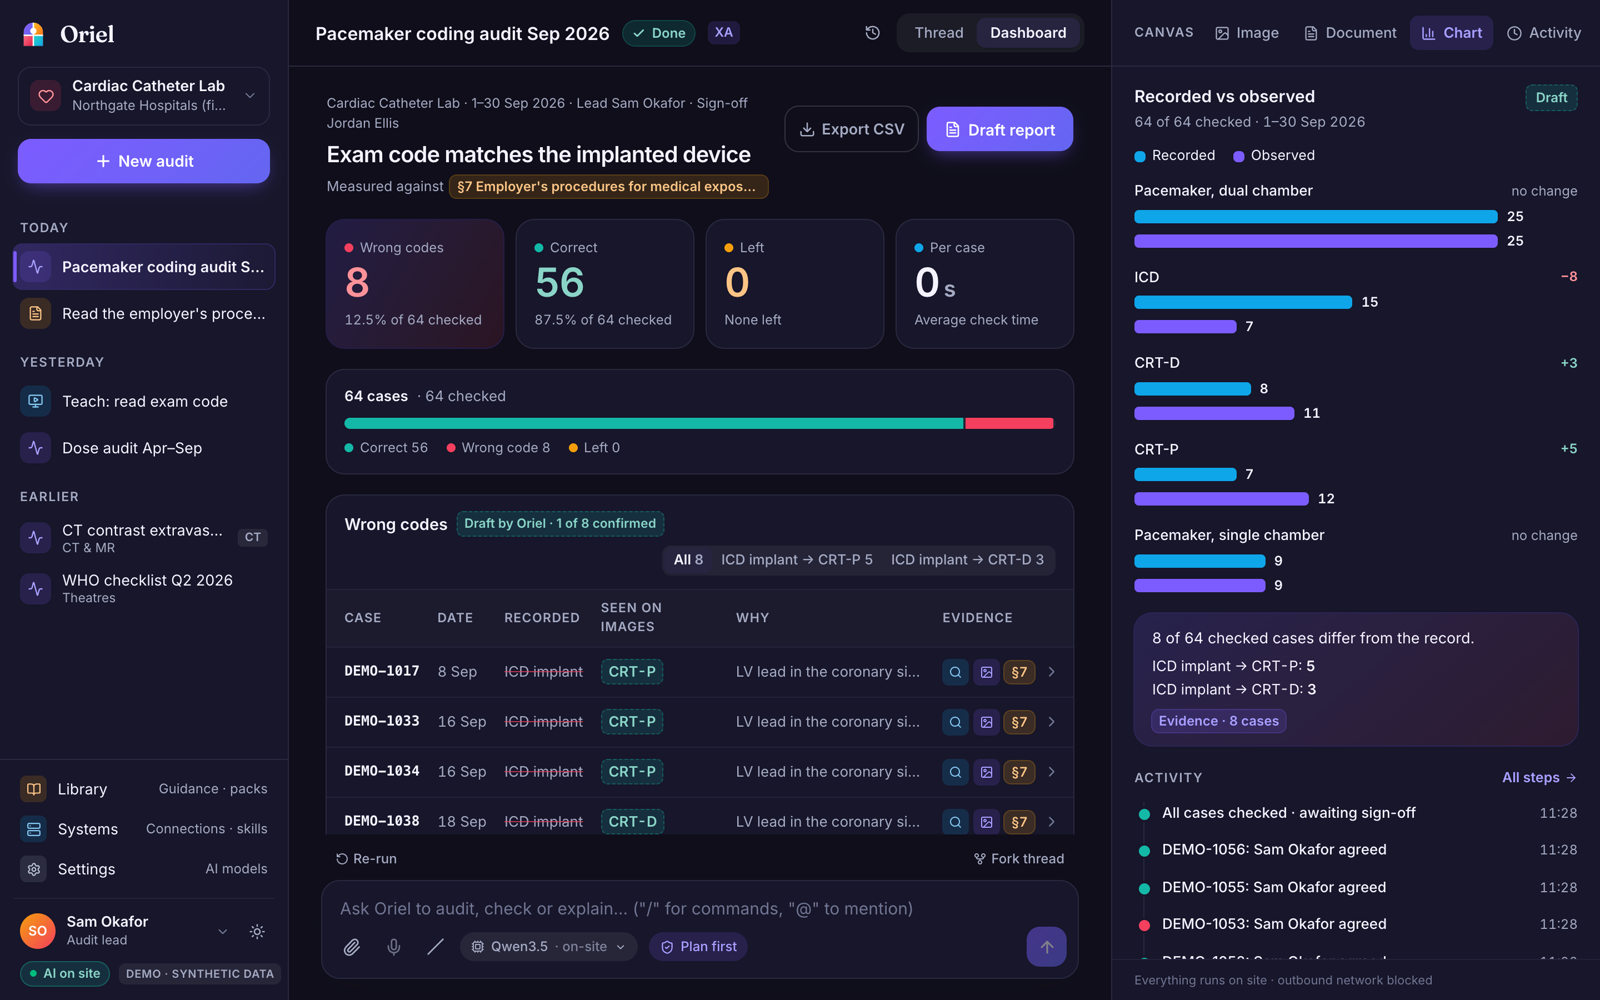Click the attach file paperclip icon
Image resolution: width=1600 pixels, height=1000 pixels.
tap(352, 947)
